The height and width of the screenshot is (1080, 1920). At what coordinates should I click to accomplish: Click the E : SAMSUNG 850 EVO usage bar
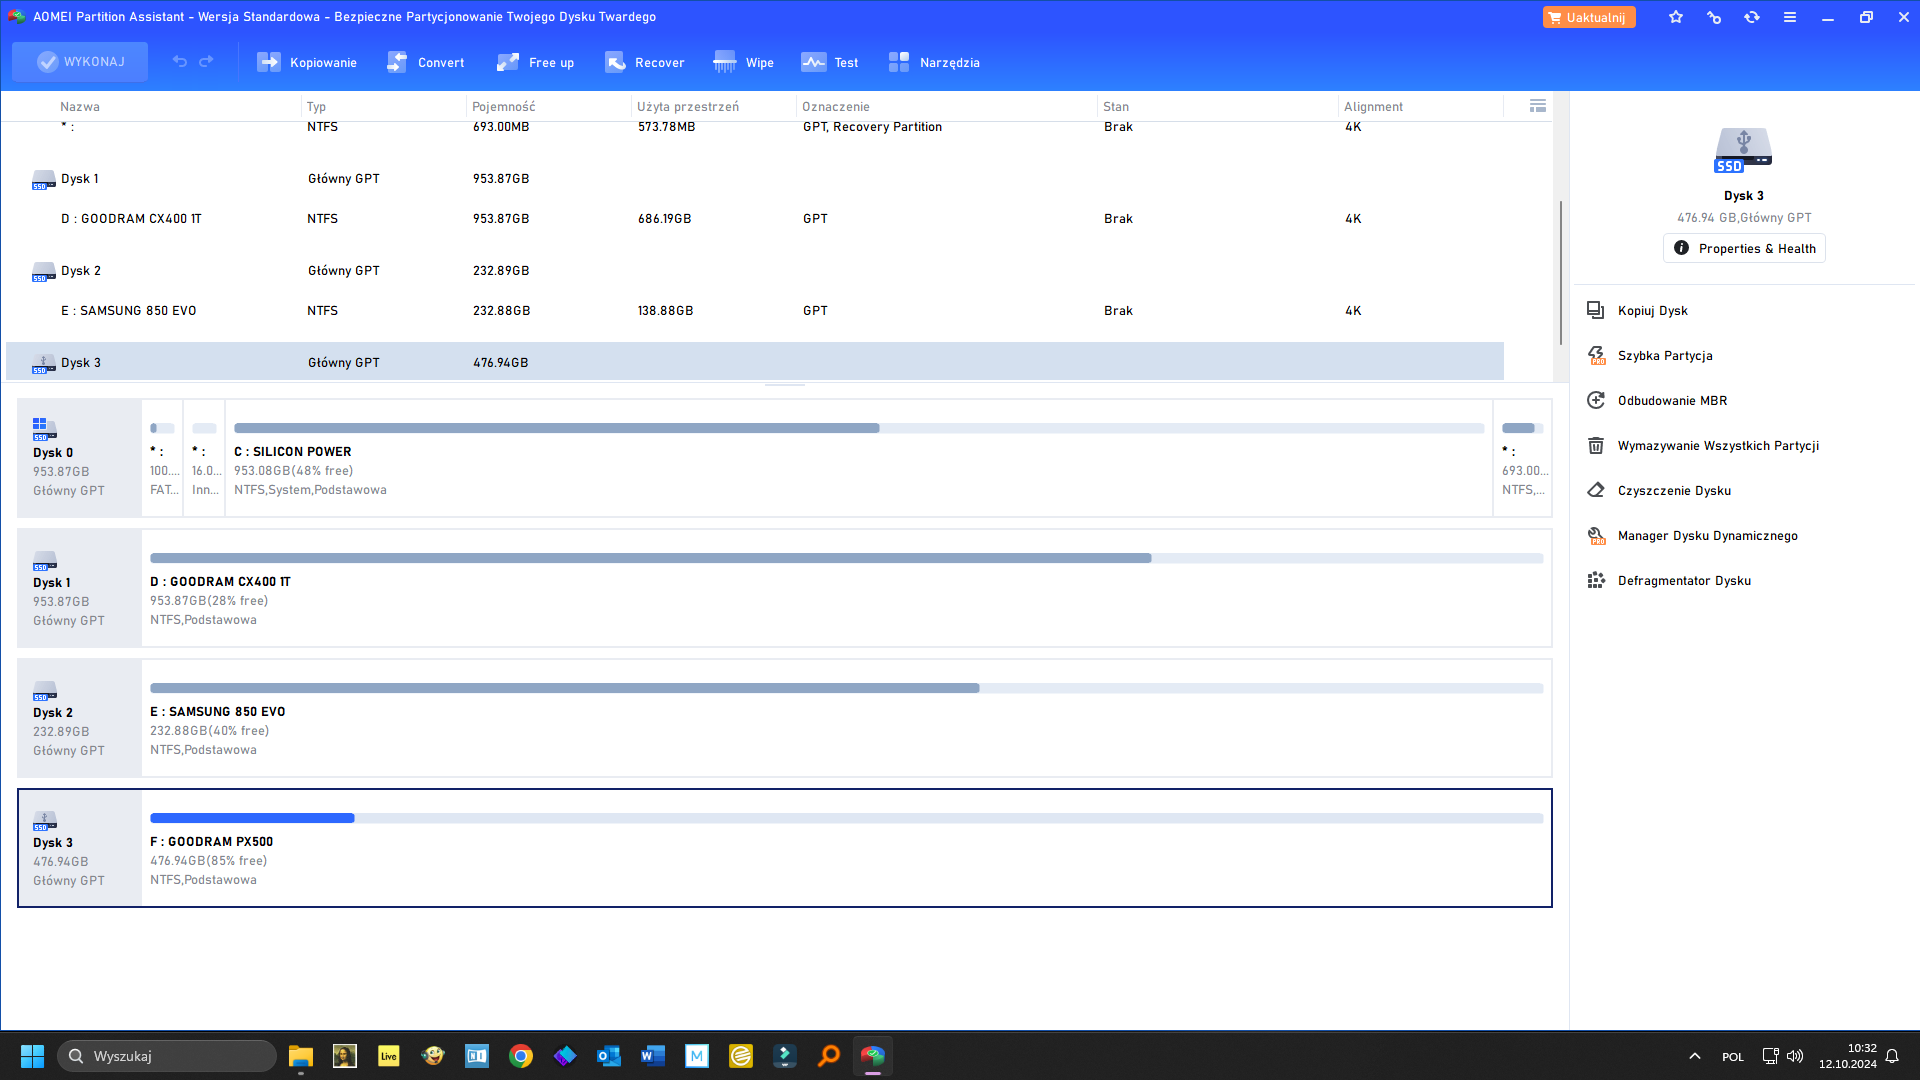point(846,688)
